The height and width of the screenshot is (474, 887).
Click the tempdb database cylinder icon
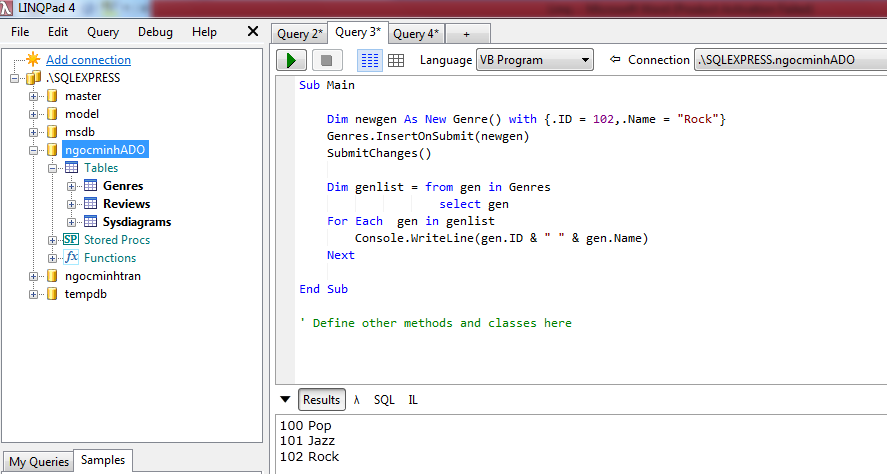click(x=52, y=294)
